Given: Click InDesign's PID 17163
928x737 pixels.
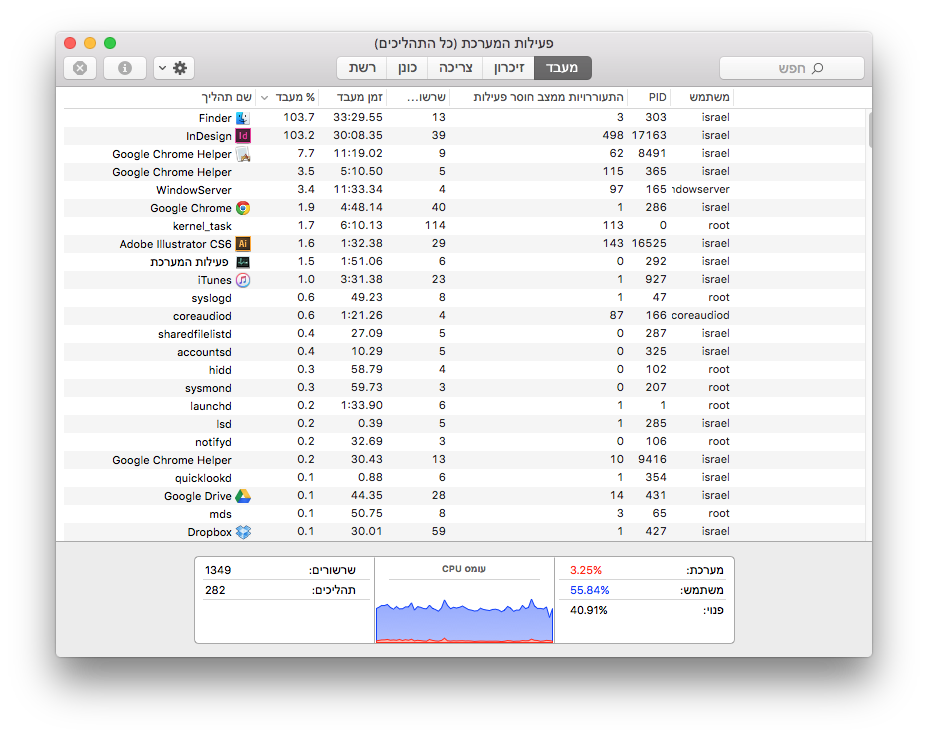Looking at the screenshot, I should click(649, 135).
